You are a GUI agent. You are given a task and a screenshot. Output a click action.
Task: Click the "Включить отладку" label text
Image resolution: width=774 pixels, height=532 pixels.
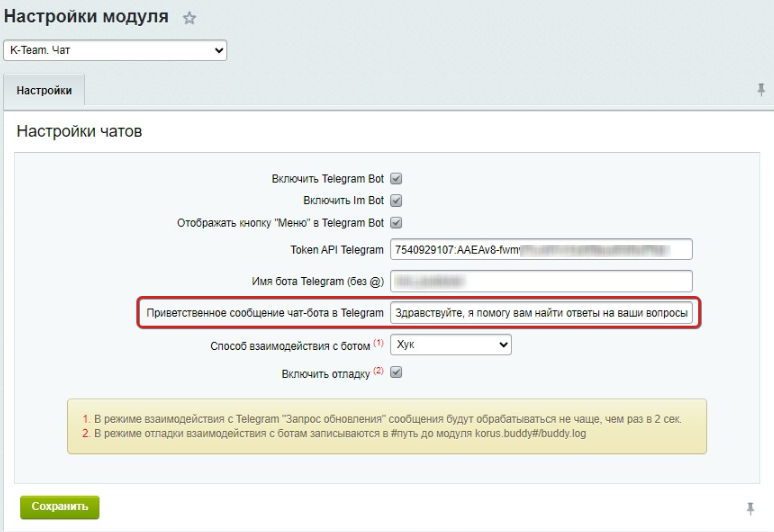pos(326,374)
